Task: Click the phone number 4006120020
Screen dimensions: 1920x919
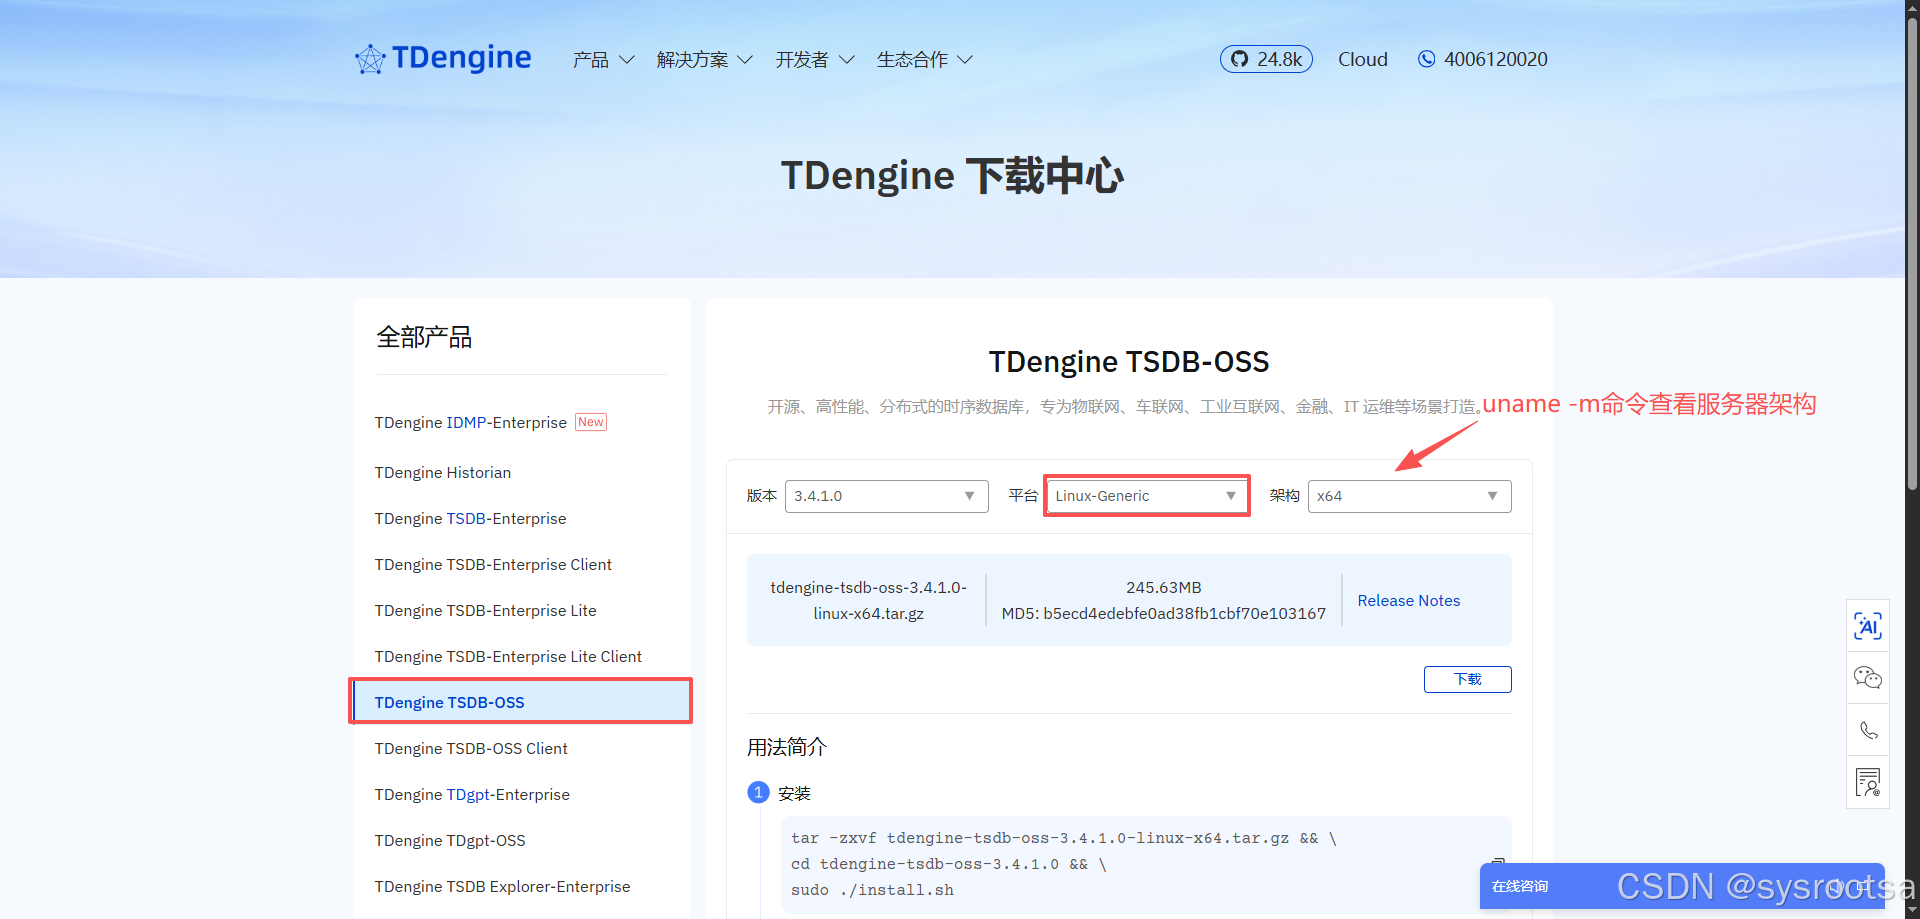Action: click(x=1495, y=59)
